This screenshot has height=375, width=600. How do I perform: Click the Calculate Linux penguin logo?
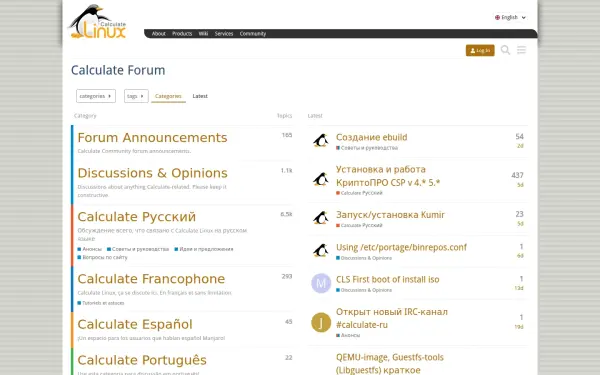pyautogui.click(x=97, y=22)
